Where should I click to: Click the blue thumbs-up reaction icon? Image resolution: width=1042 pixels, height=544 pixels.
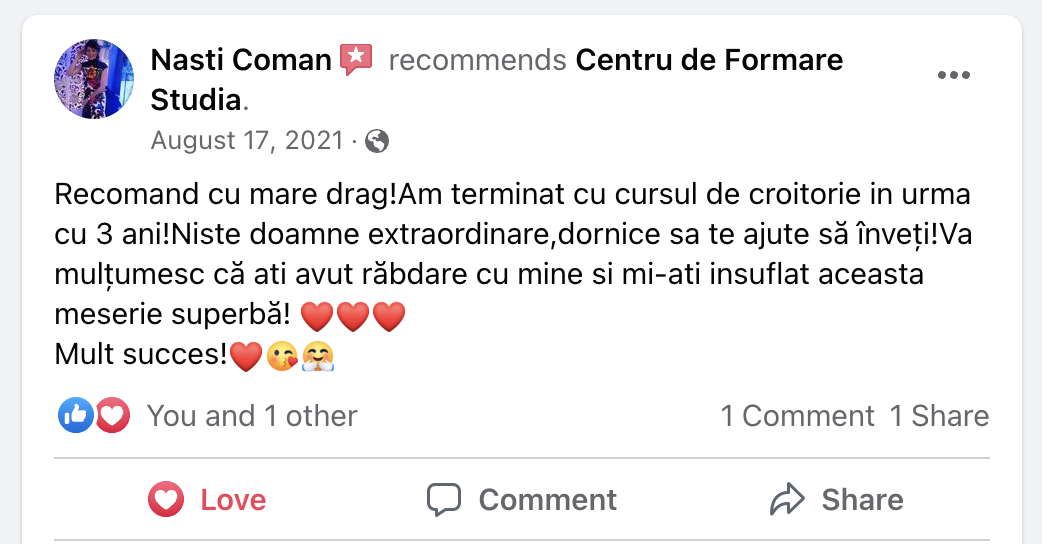click(x=75, y=415)
